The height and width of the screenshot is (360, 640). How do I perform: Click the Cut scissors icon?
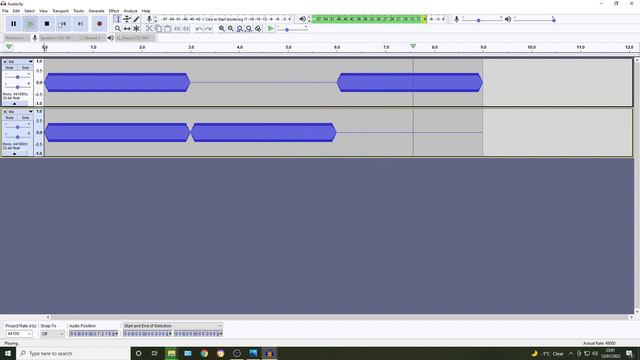point(149,29)
